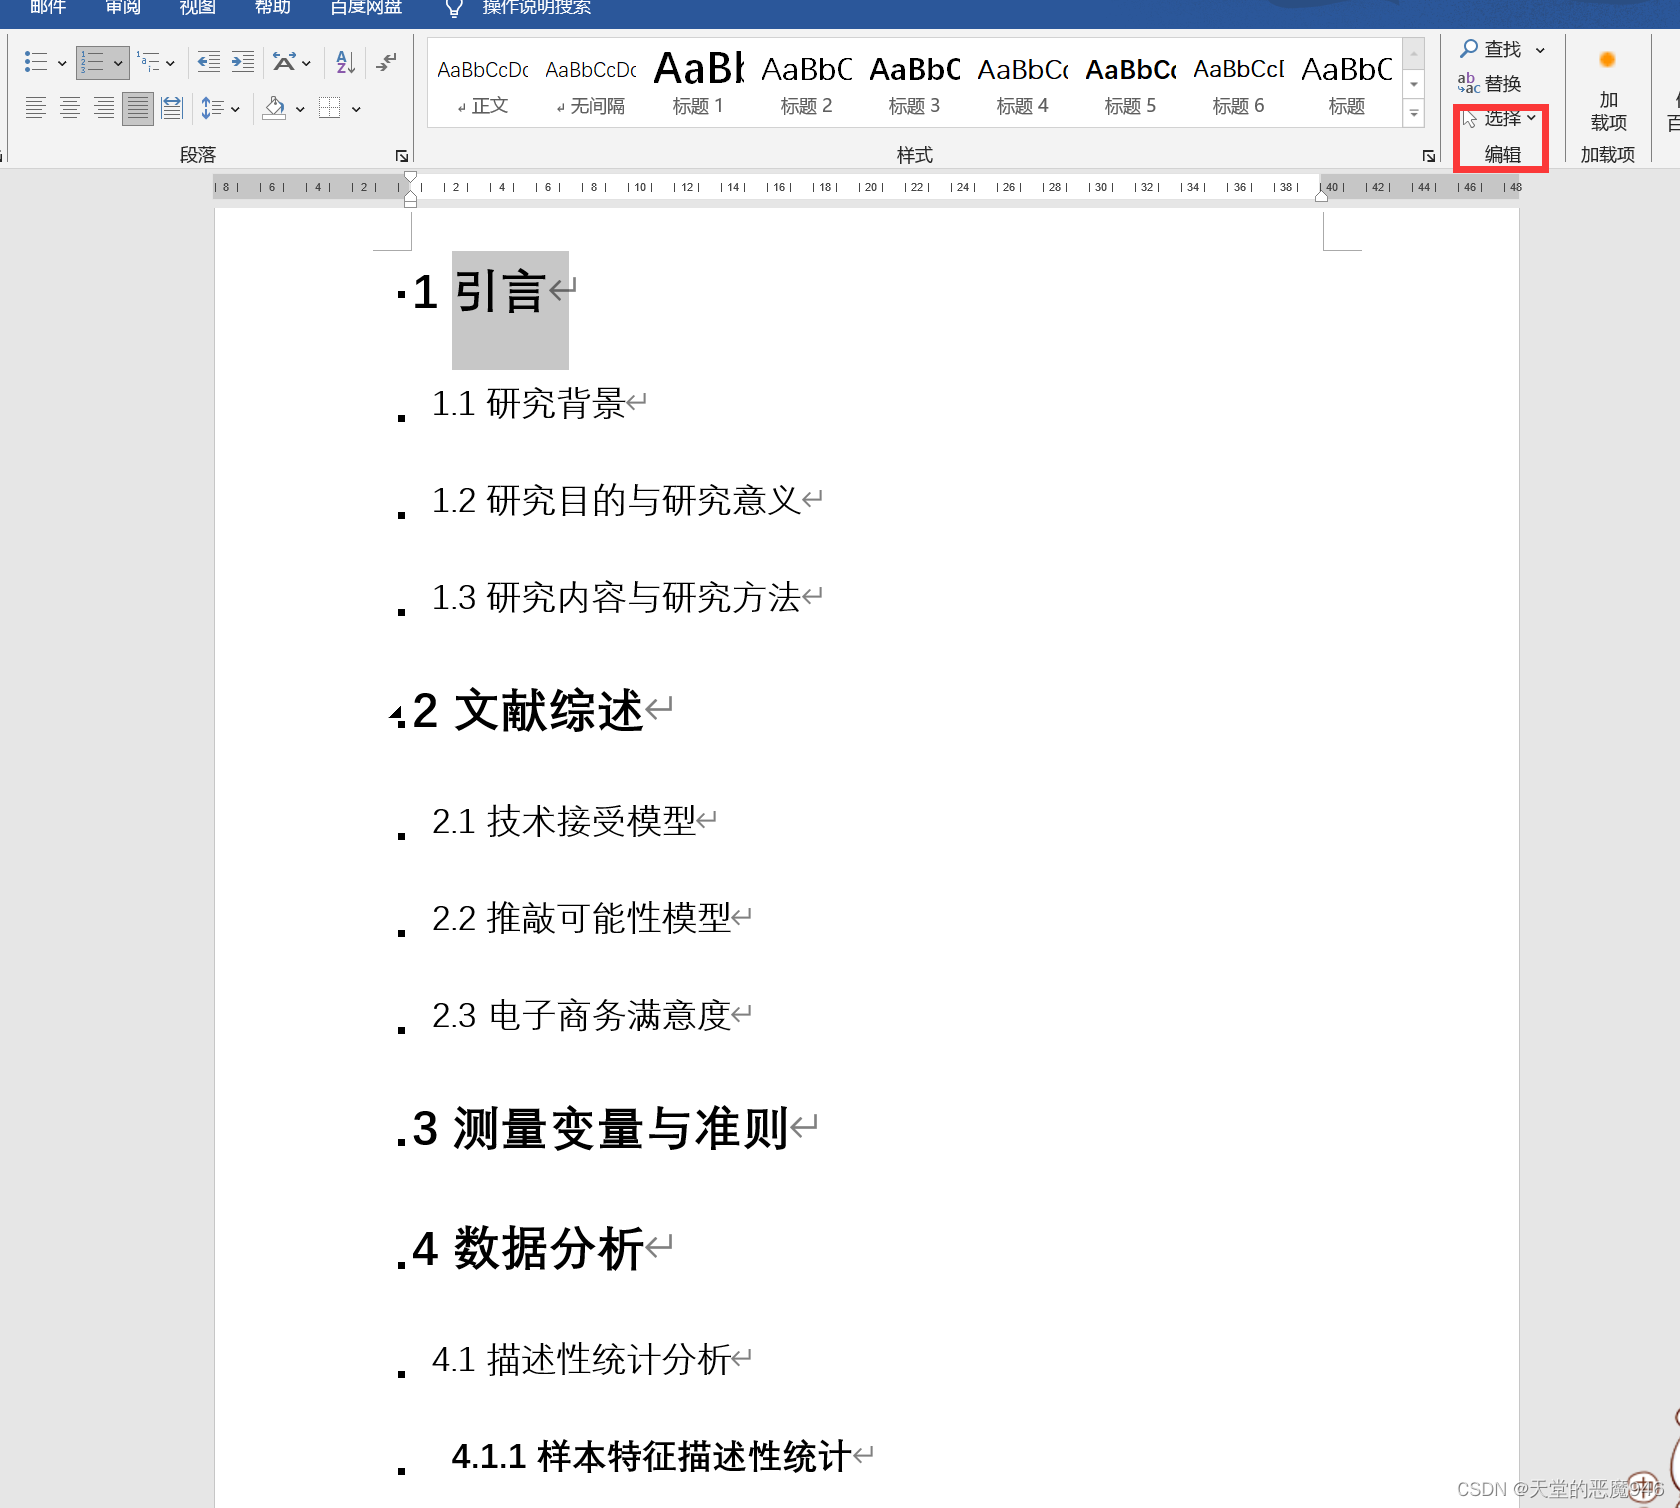This screenshot has height=1508, width=1680.
Task: Open the 百度网盘 ribbon tab
Action: coord(366,8)
